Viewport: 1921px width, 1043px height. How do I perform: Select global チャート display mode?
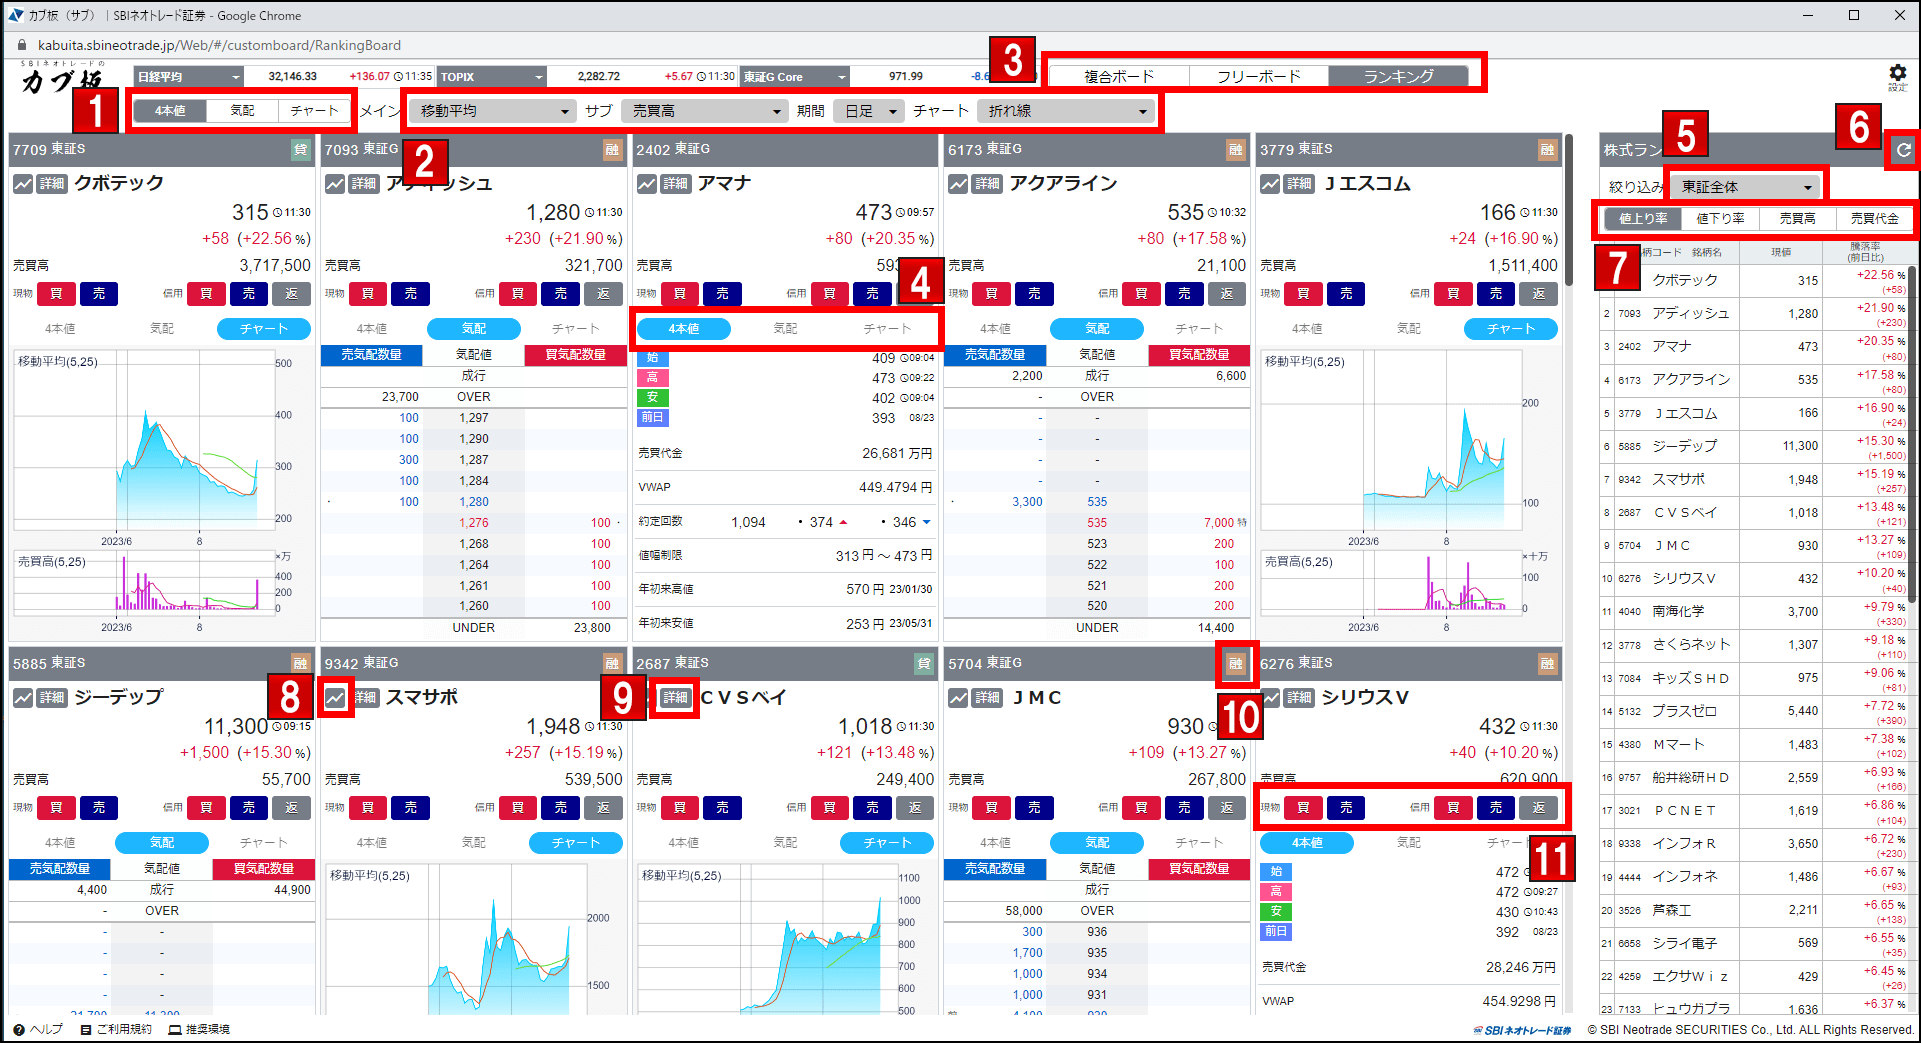314,111
